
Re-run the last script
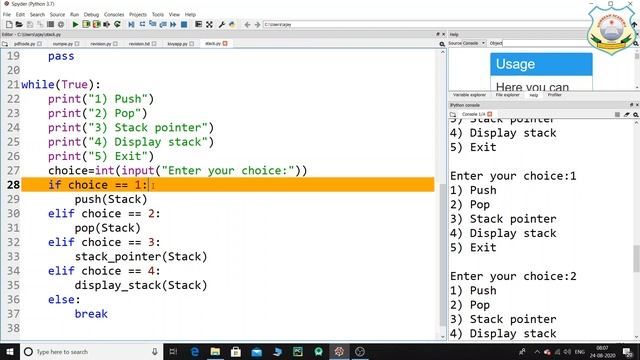coord(117,24)
